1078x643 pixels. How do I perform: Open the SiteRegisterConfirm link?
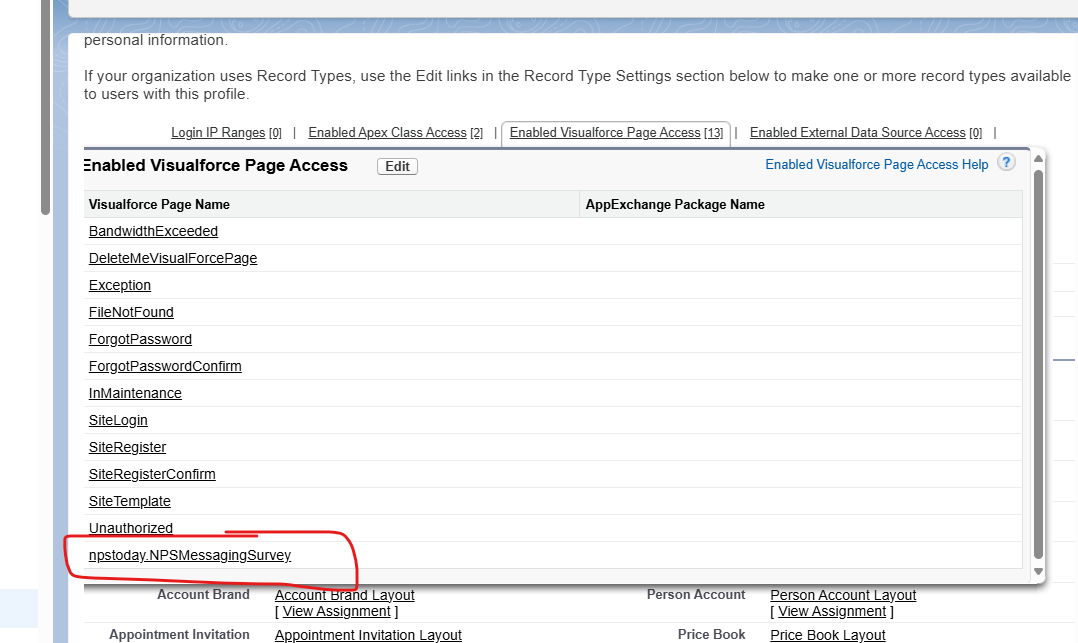point(152,474)
